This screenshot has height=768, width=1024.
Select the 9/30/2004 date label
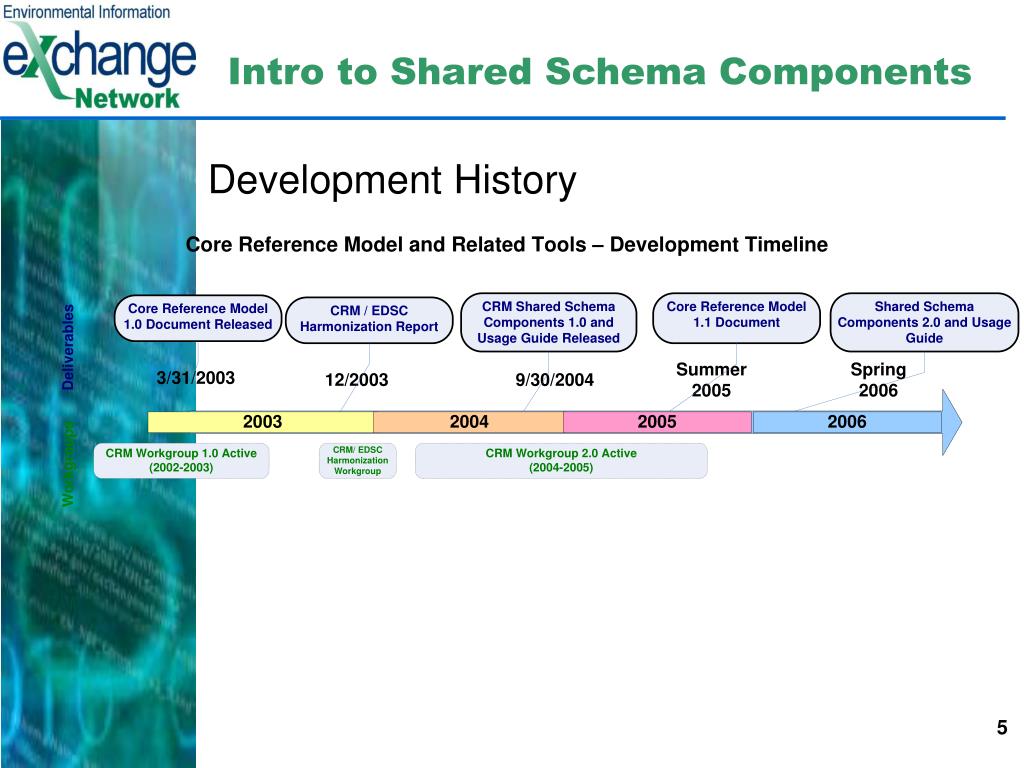[554, 380]
